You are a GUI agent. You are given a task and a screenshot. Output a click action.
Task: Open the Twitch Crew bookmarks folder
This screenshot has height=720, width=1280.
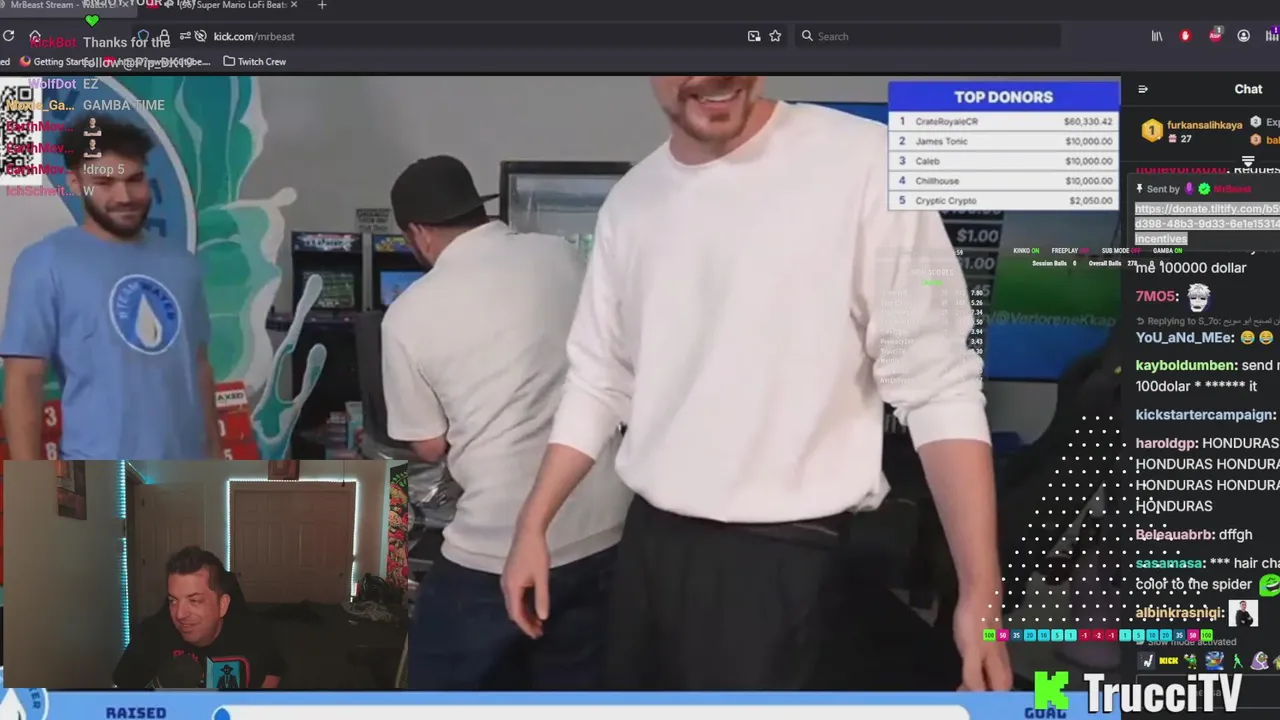point(255,61)
